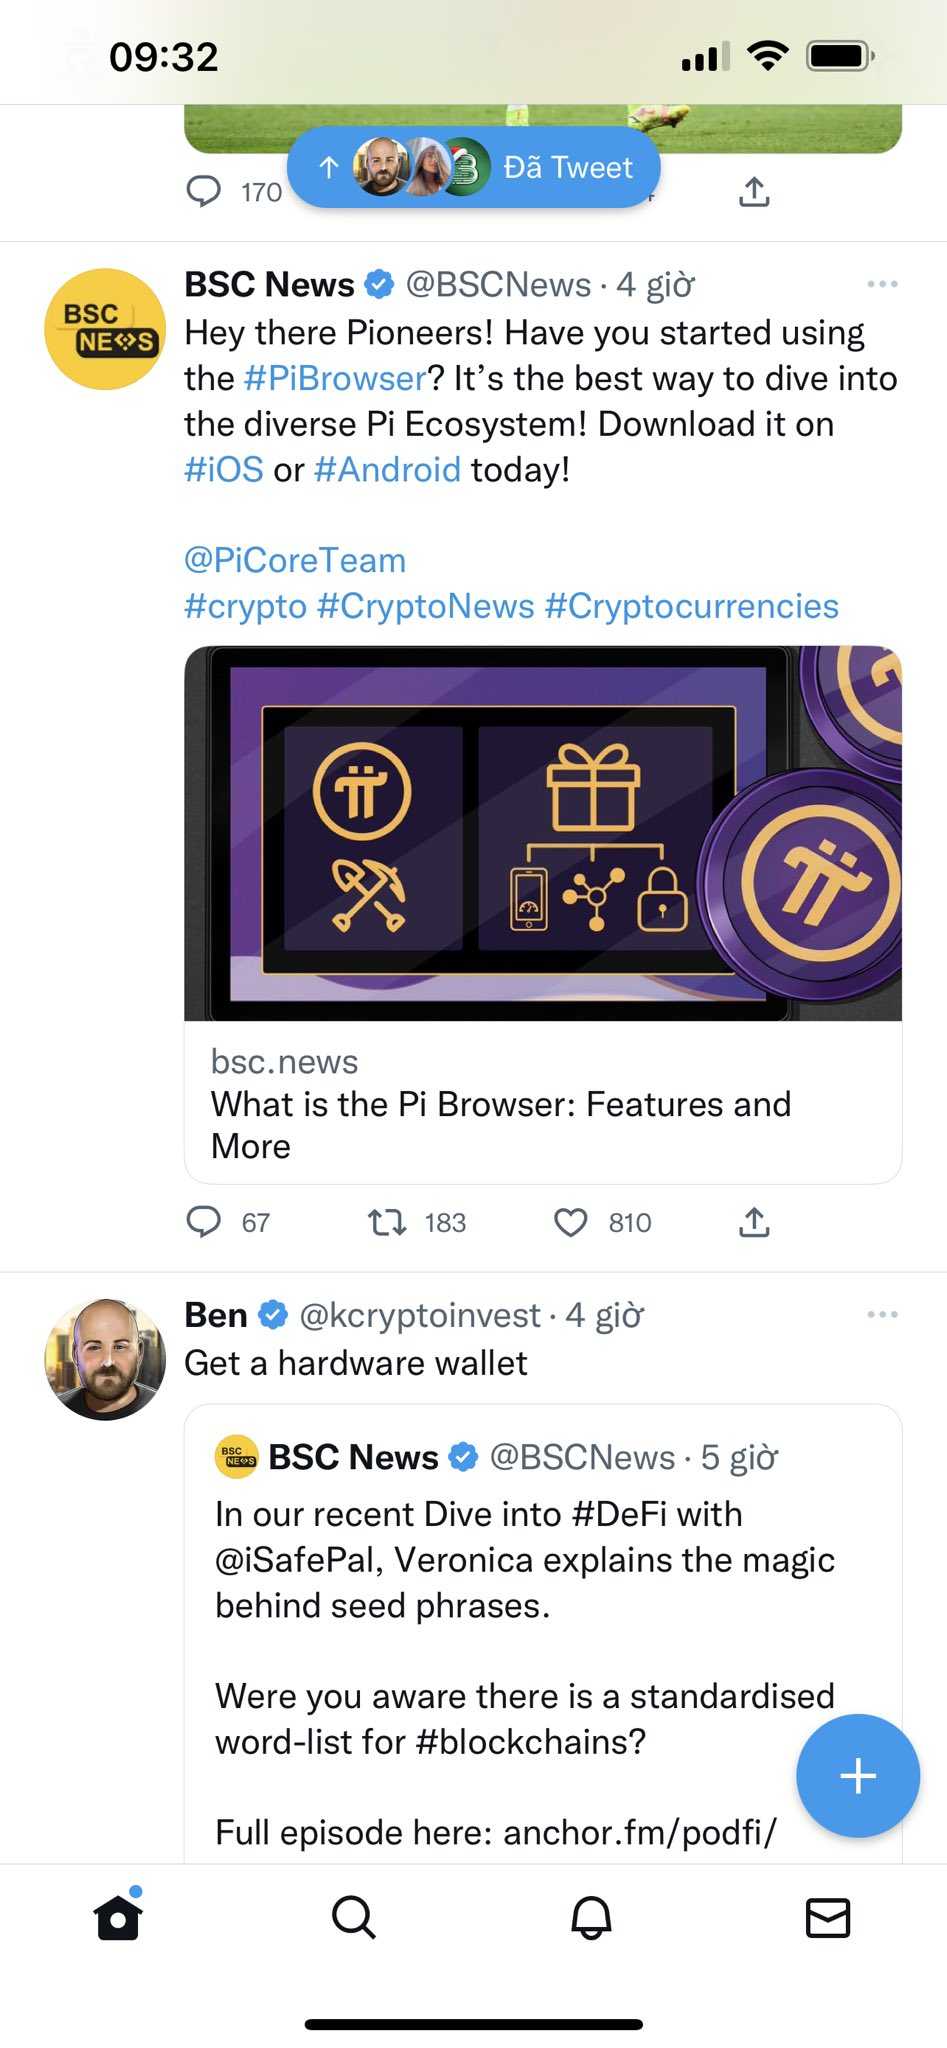Tap the 'Đã Tweet' new tweets pill
The width and height of the screenshot is (947, 2048).
tap(474, 168)
